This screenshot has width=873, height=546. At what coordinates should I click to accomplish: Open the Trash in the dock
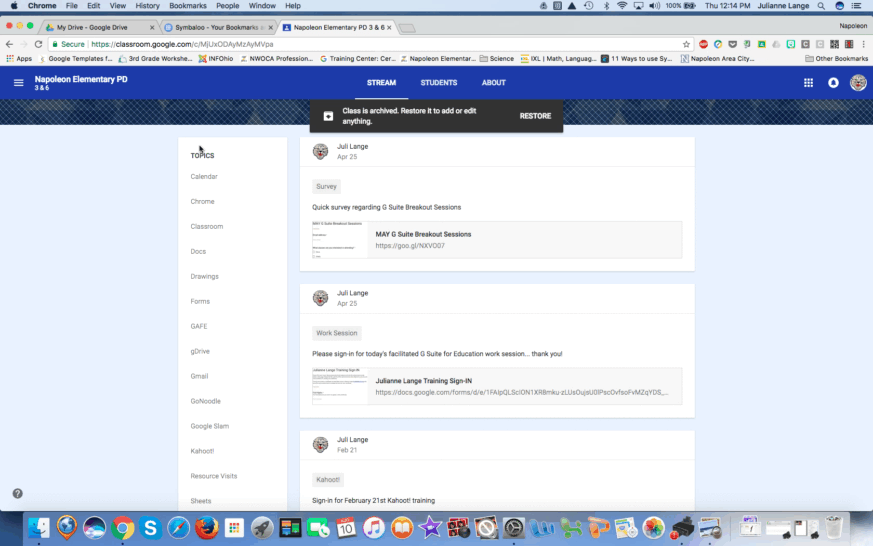pyautogui.click(x=833, y=527)
